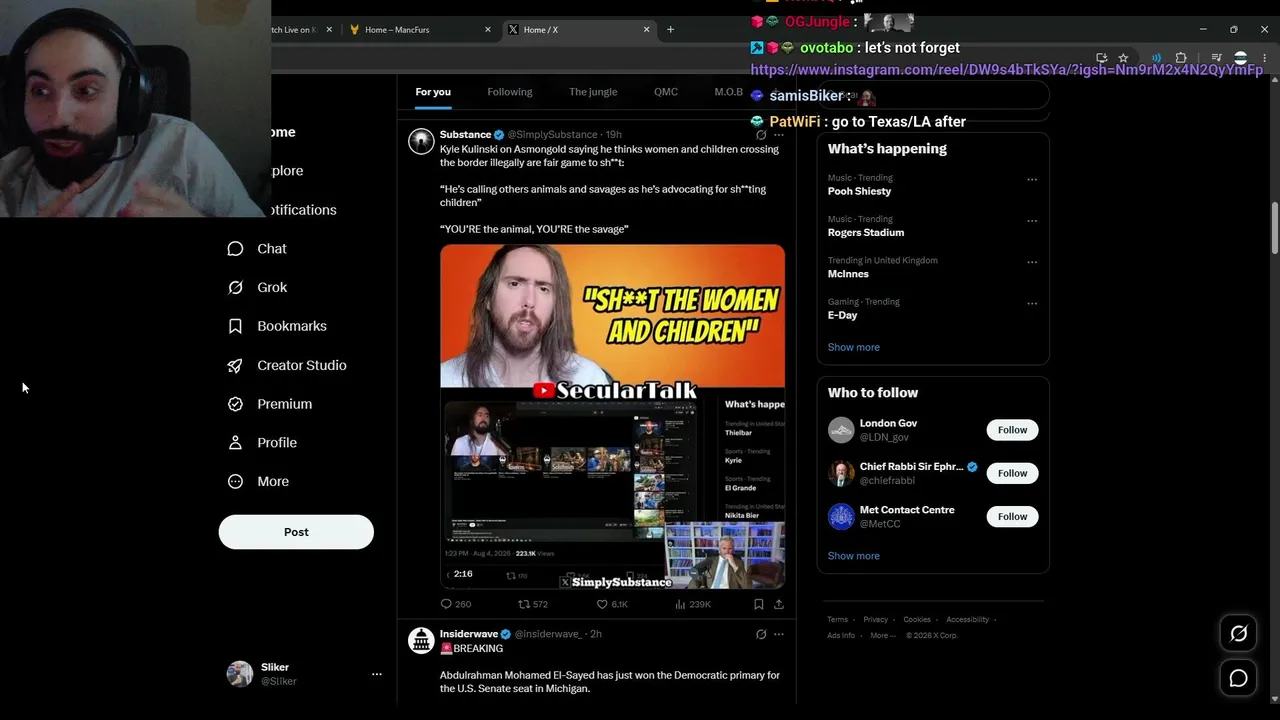
Task: Open the McInnes trending topic
Action: [848, 274]
